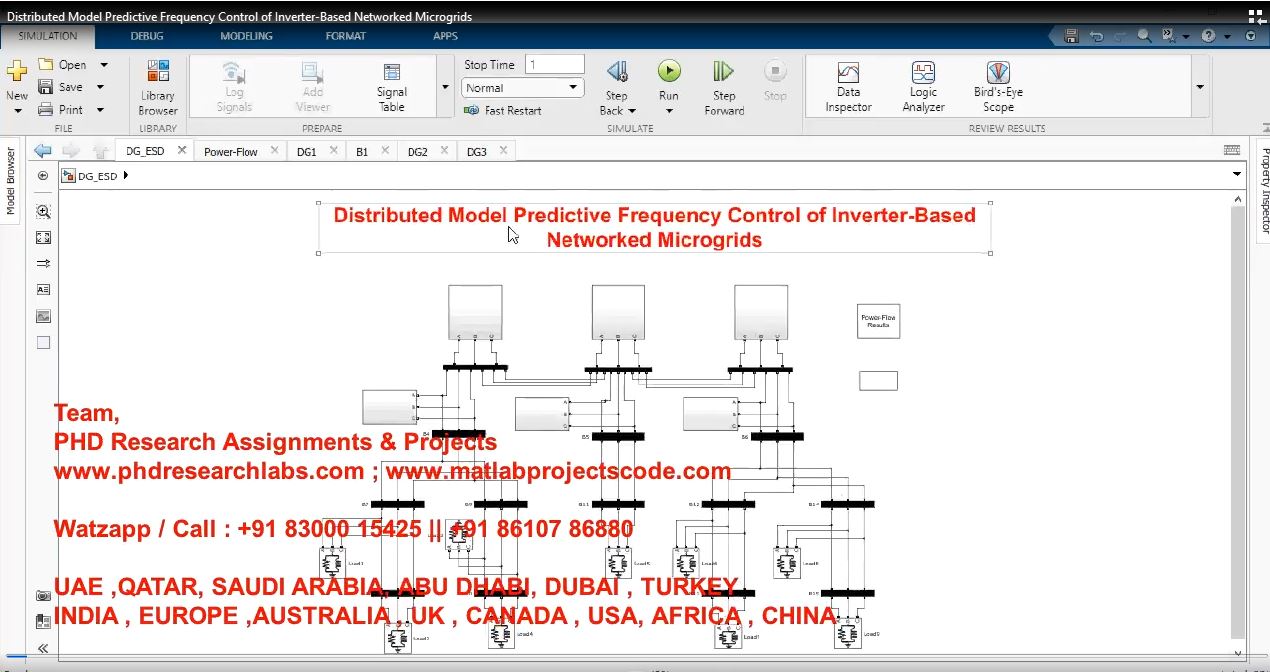
Task: Open the Data Inspector
Action: point(848,86)
